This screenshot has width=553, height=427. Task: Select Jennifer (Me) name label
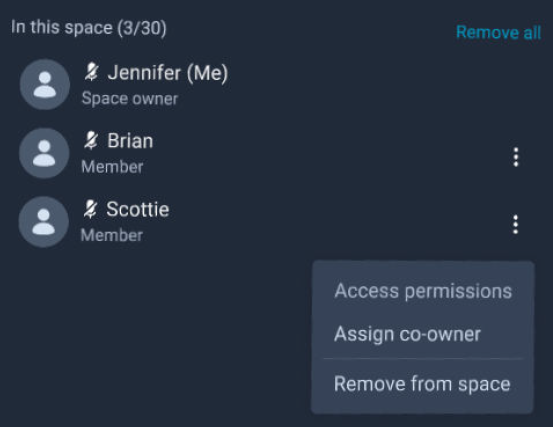(168, 73)
